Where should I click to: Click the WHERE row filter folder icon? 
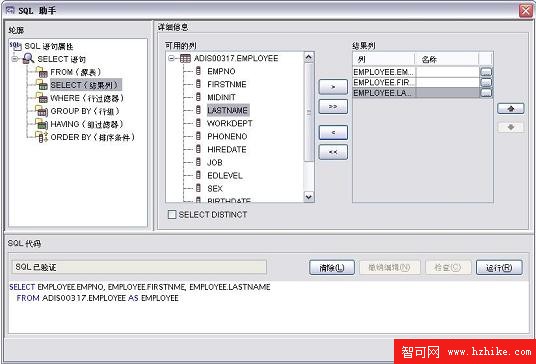42,98
